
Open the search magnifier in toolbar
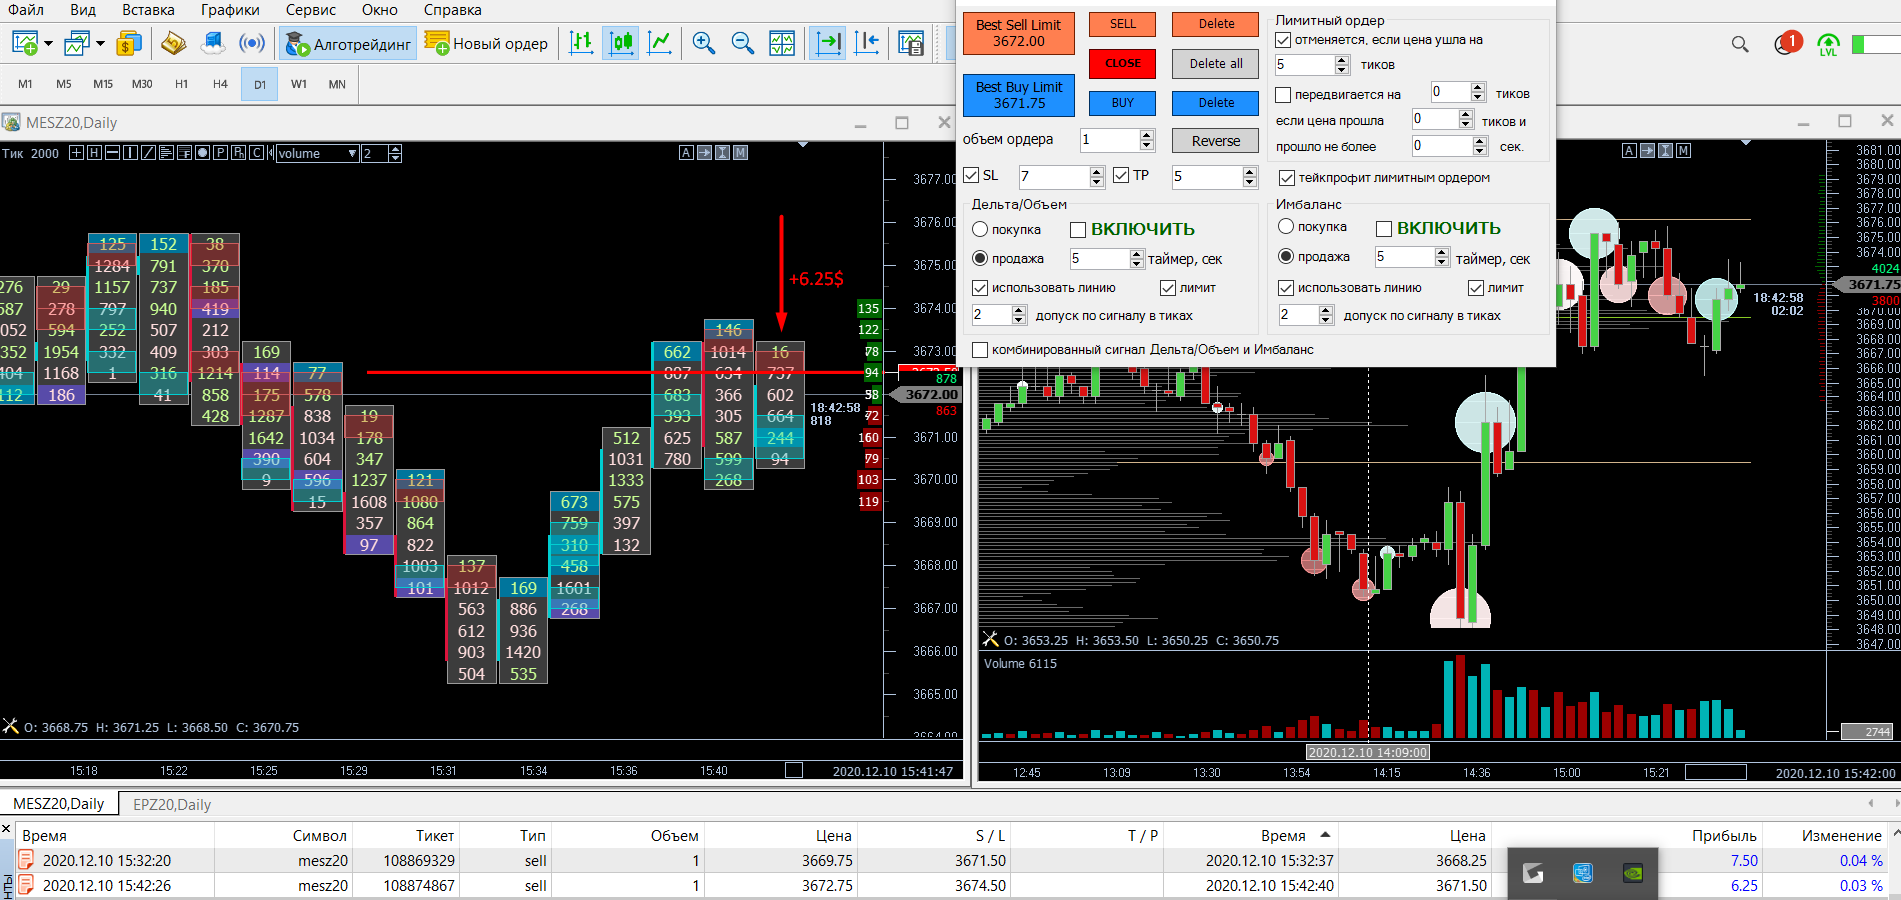(1740, 44)
